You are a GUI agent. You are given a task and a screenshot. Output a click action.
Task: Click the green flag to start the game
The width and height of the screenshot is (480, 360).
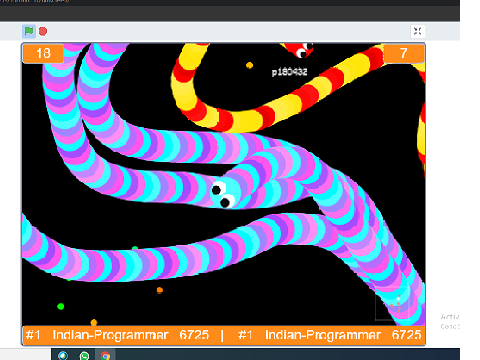29,31
